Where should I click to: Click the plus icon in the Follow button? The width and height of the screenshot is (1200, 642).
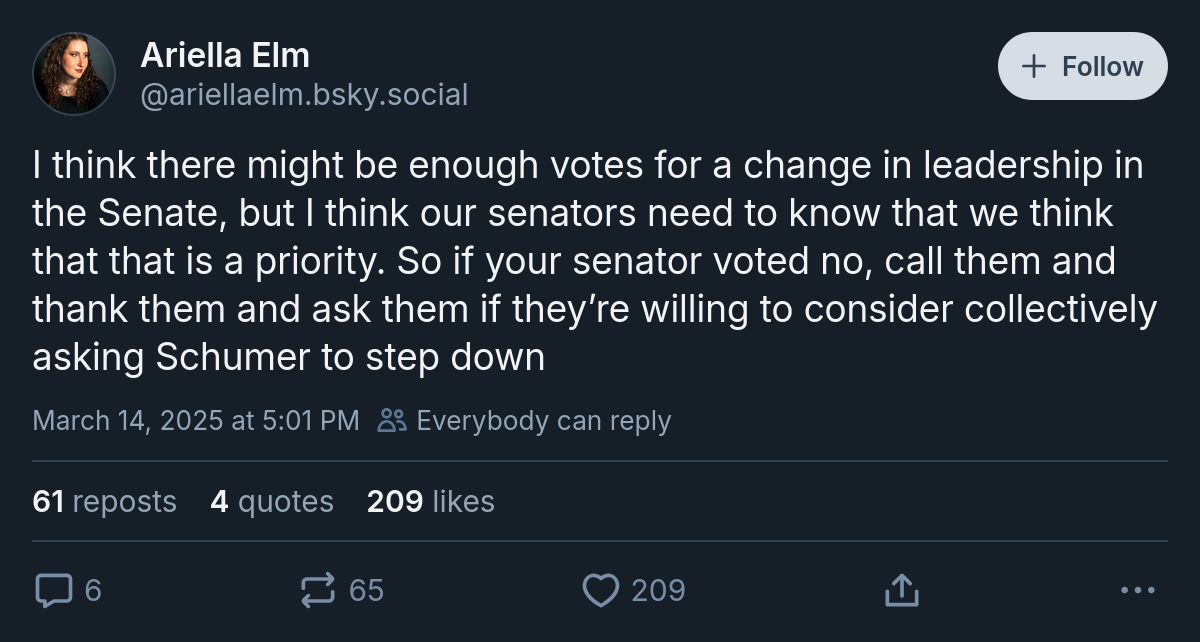click(1033, 67)
